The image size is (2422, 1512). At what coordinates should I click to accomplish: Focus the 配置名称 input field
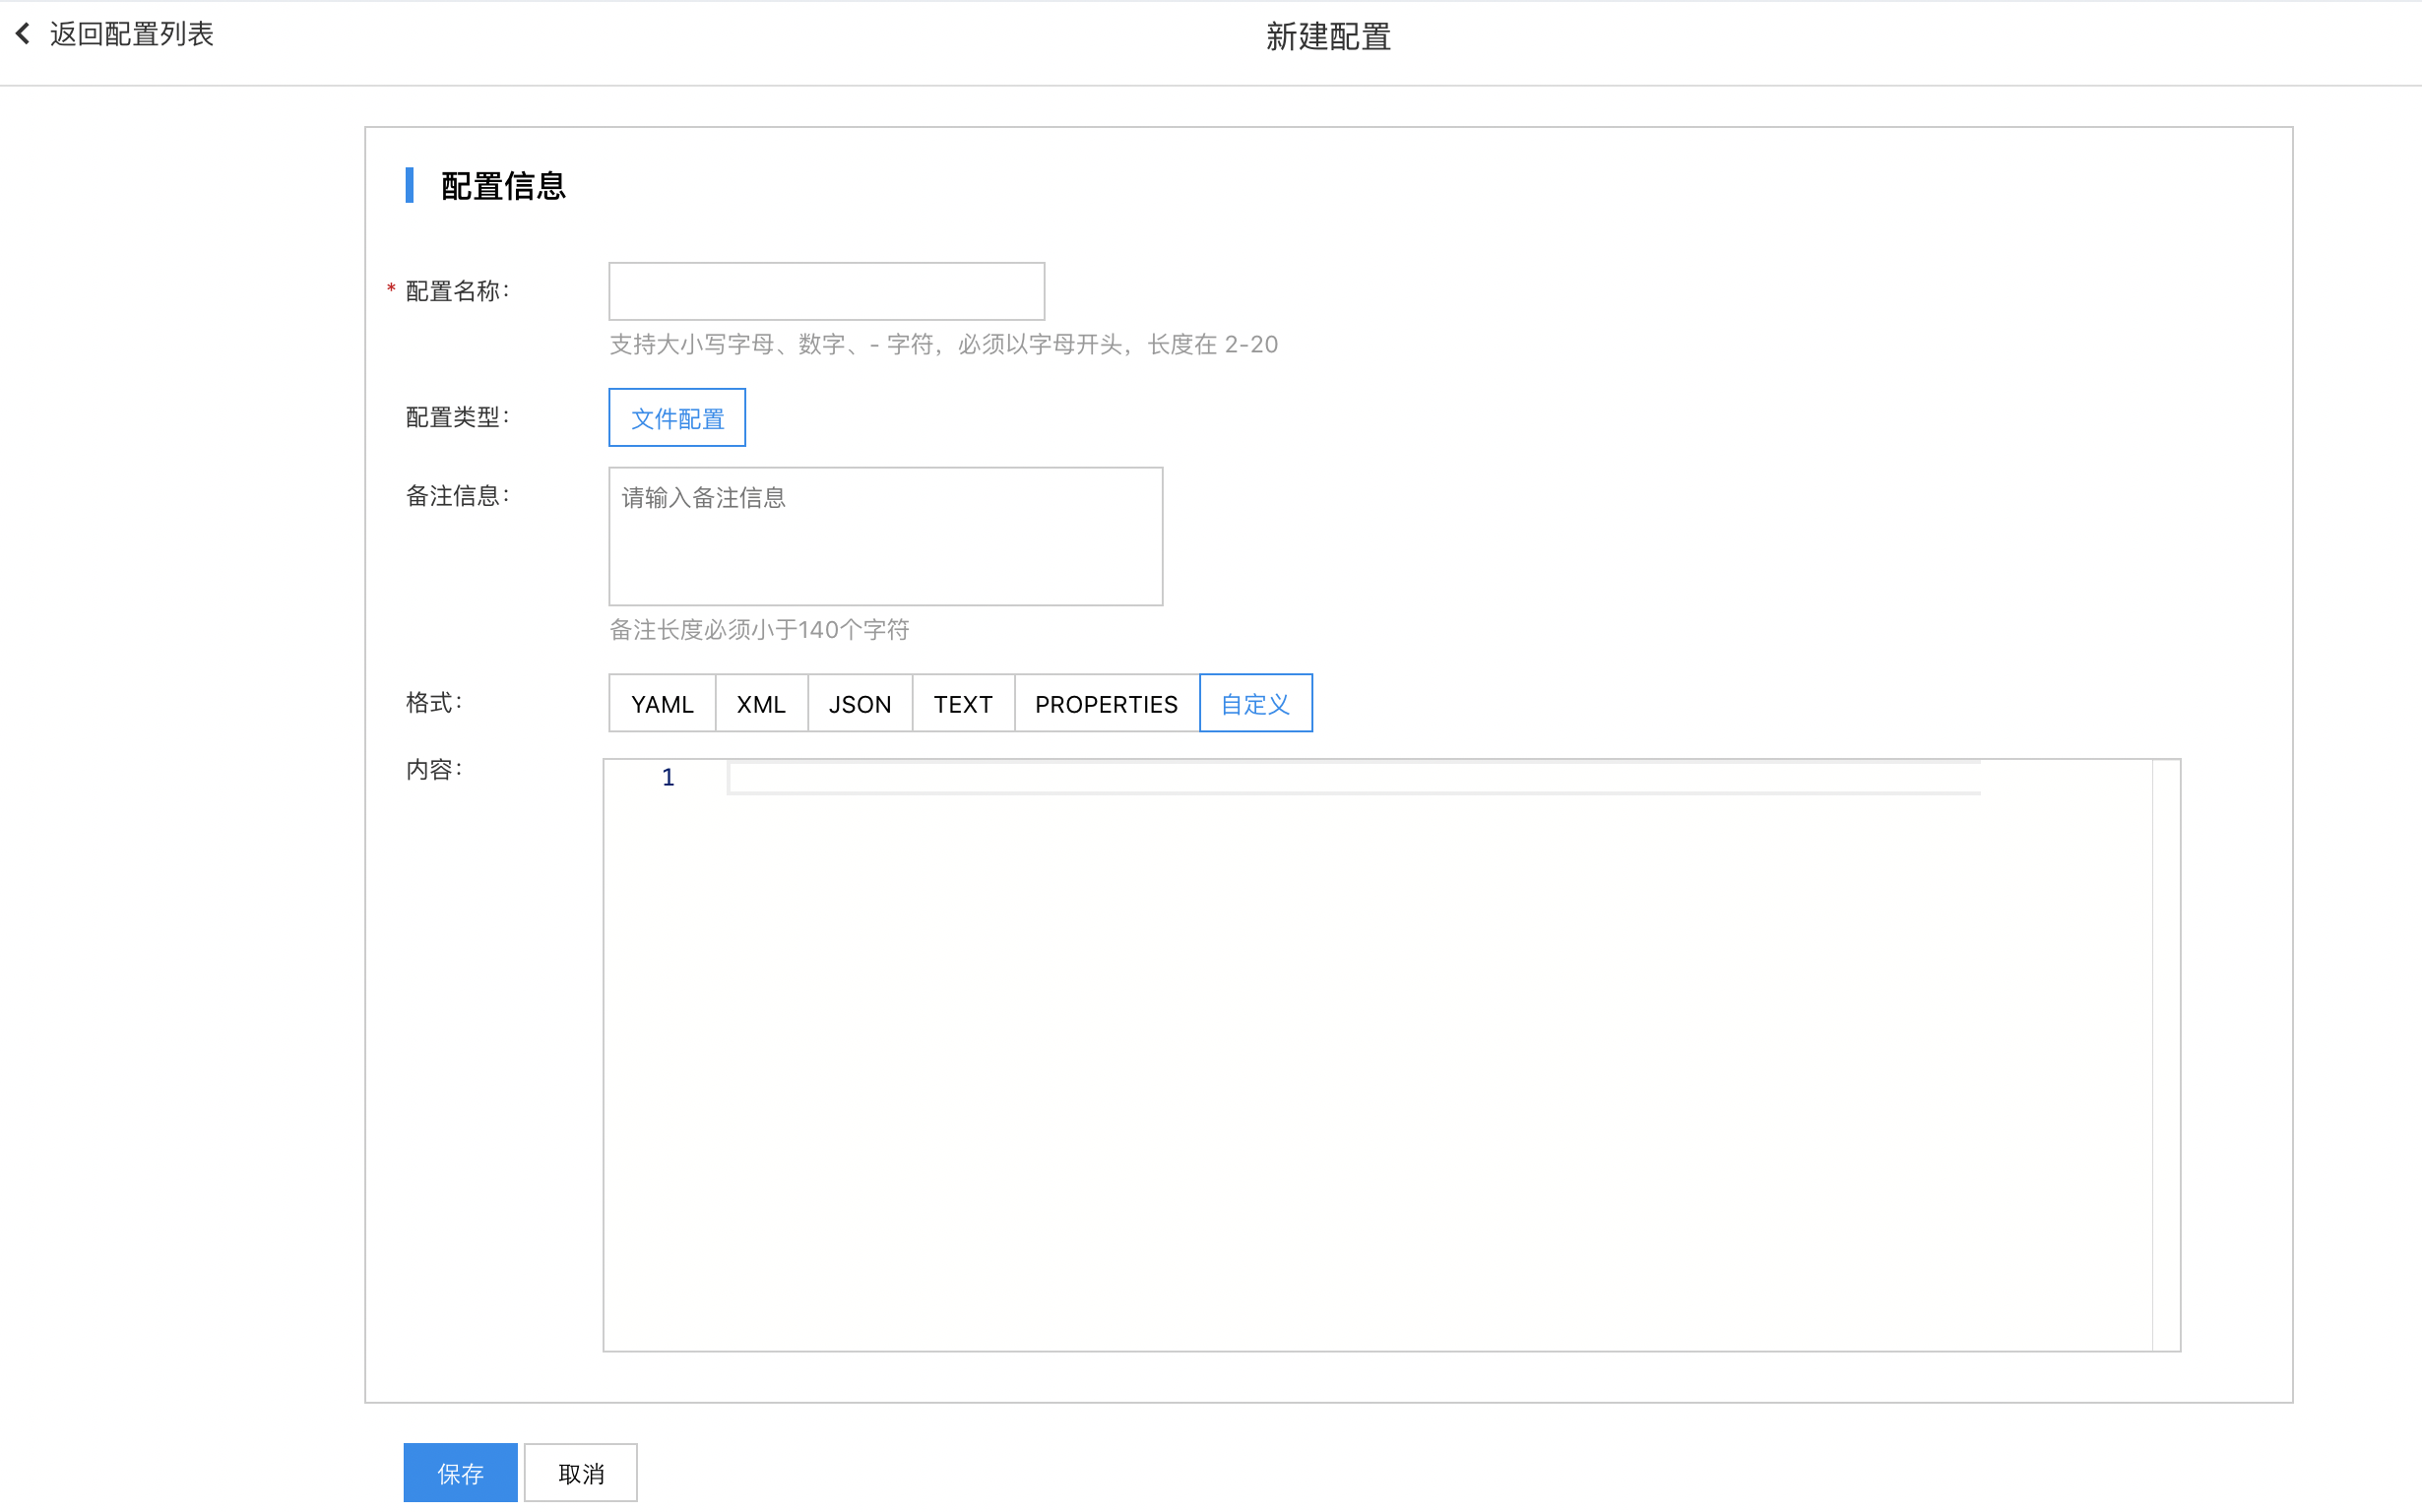826,291
